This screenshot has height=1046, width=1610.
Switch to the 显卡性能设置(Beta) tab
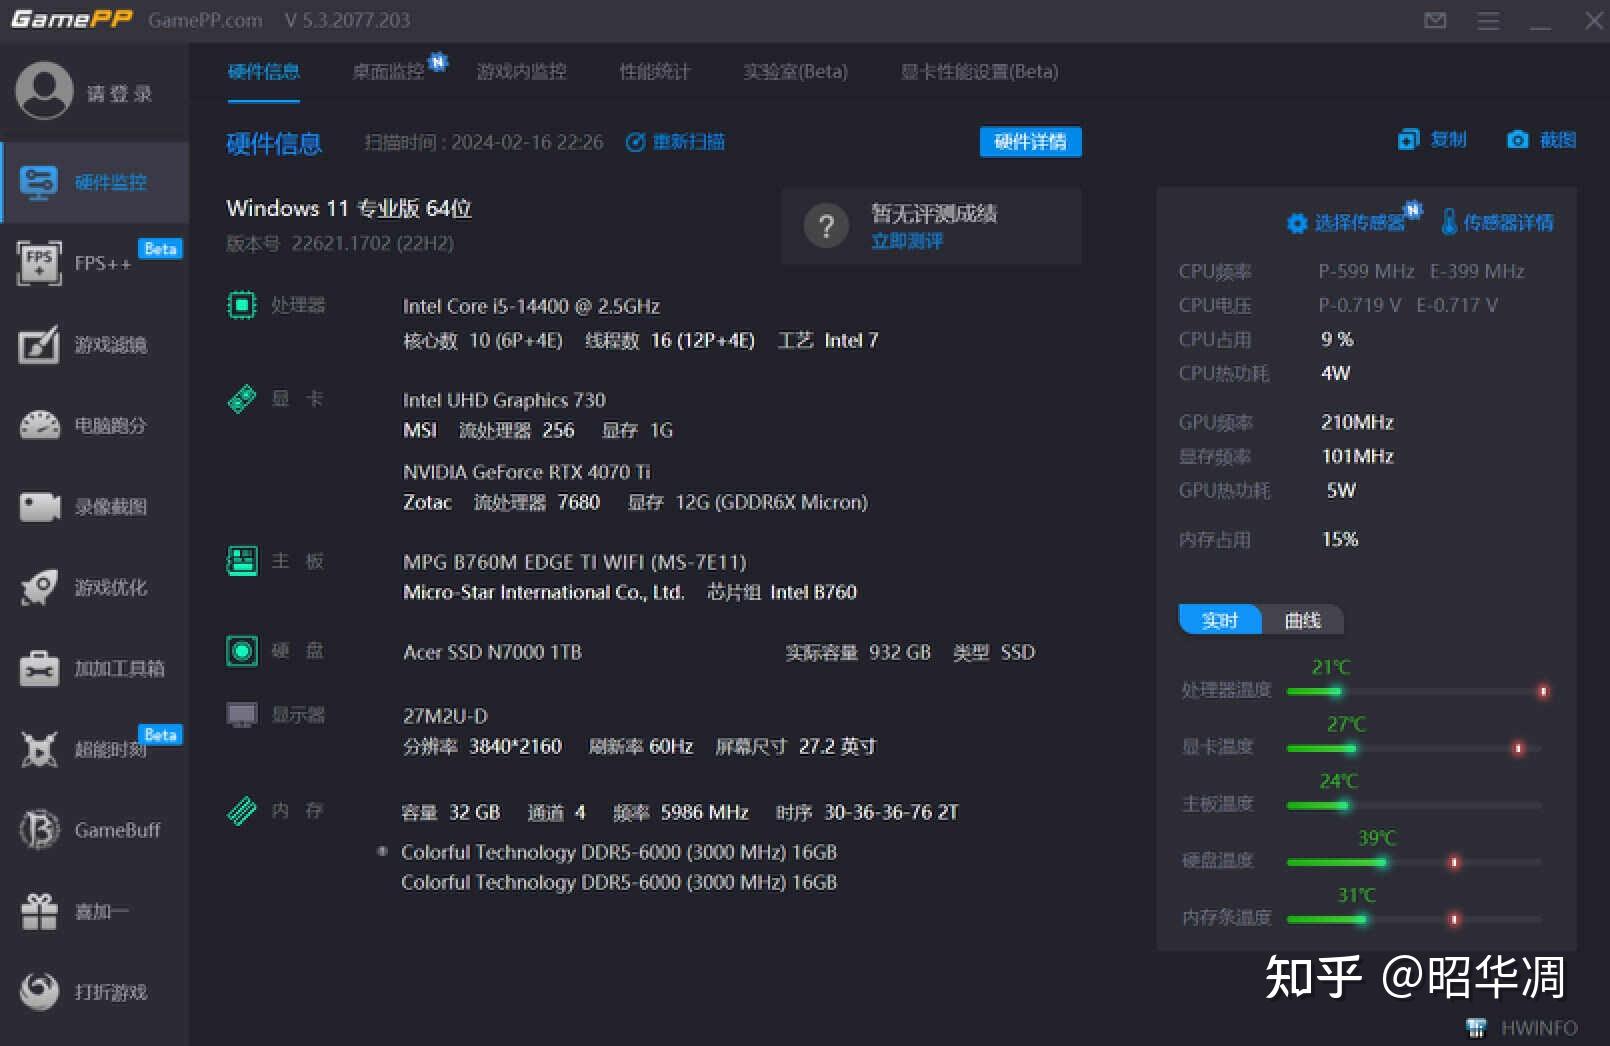pos(979,71)
